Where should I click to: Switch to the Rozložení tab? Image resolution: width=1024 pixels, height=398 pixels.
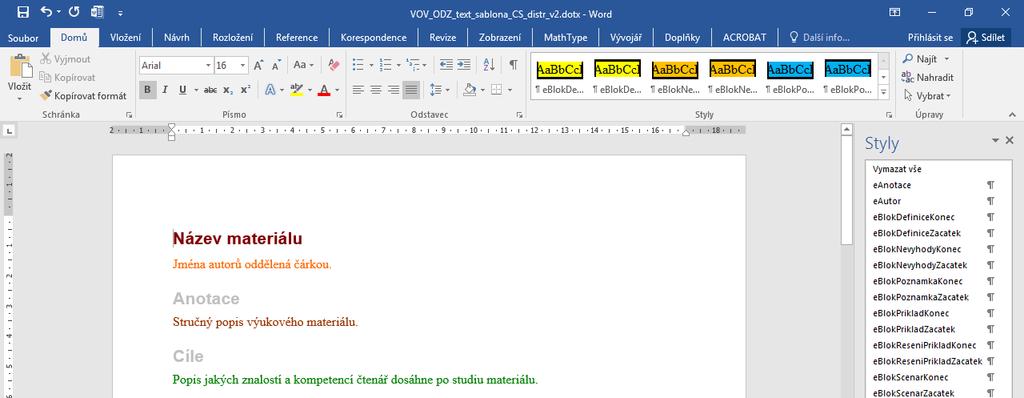(x=232, y=37)
